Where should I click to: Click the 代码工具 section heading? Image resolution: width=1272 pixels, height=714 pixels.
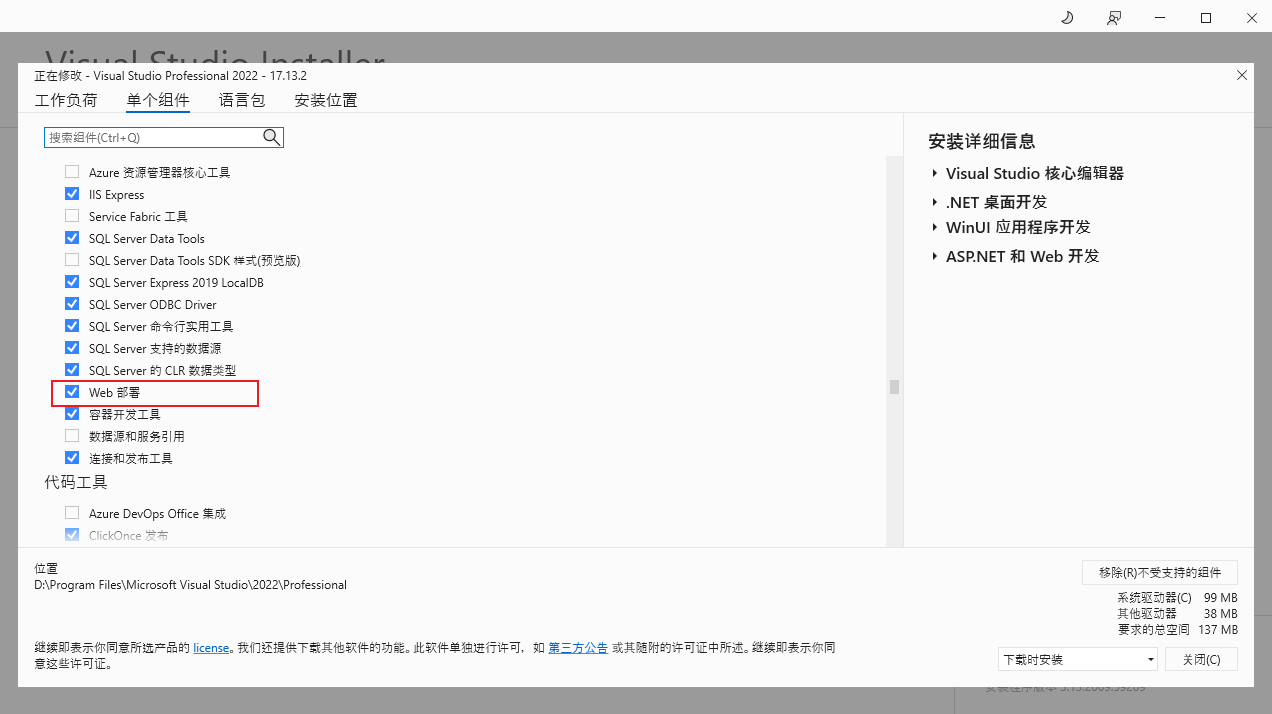[x=76, y=482]
